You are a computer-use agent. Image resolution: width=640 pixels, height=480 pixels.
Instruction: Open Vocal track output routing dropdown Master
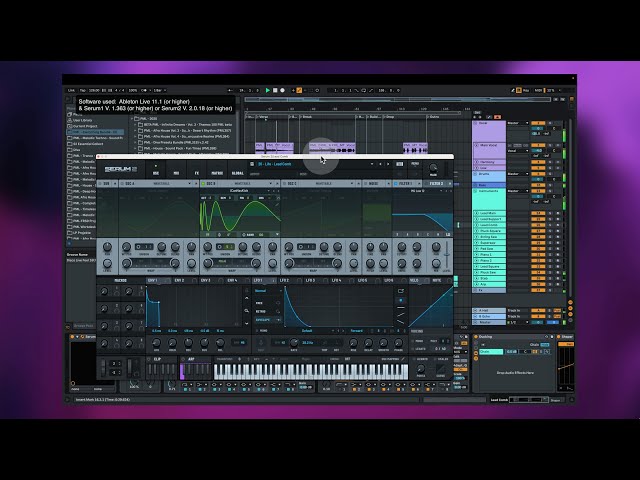click(518, 123)
